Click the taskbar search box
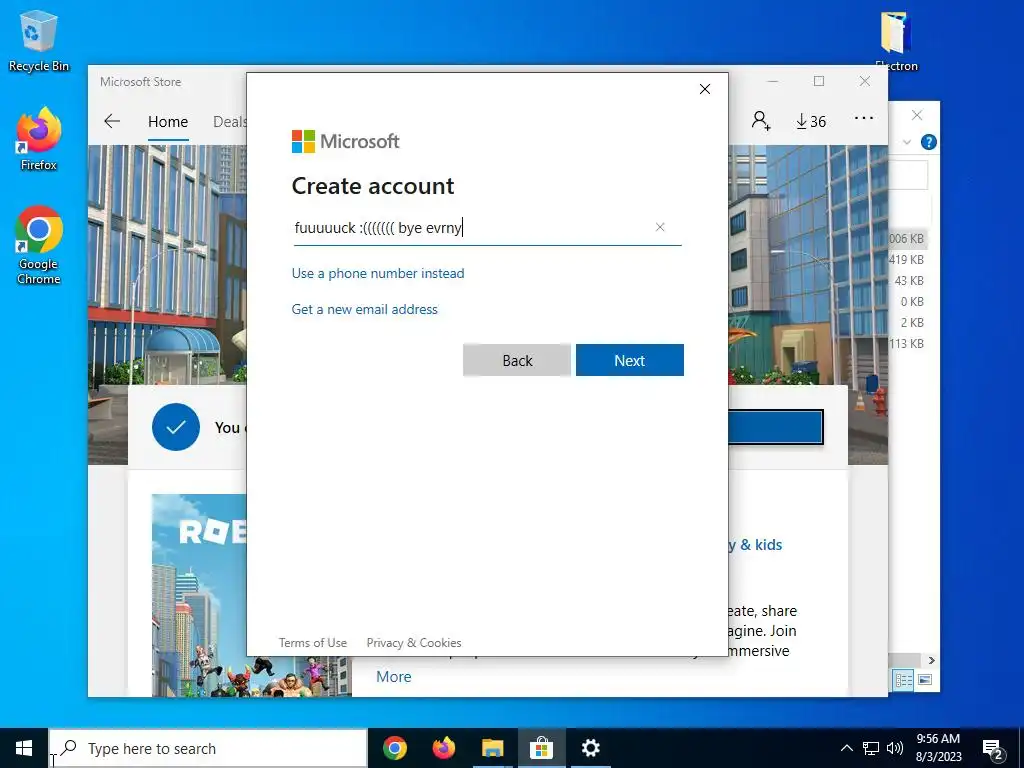 (x=208, y=748)
